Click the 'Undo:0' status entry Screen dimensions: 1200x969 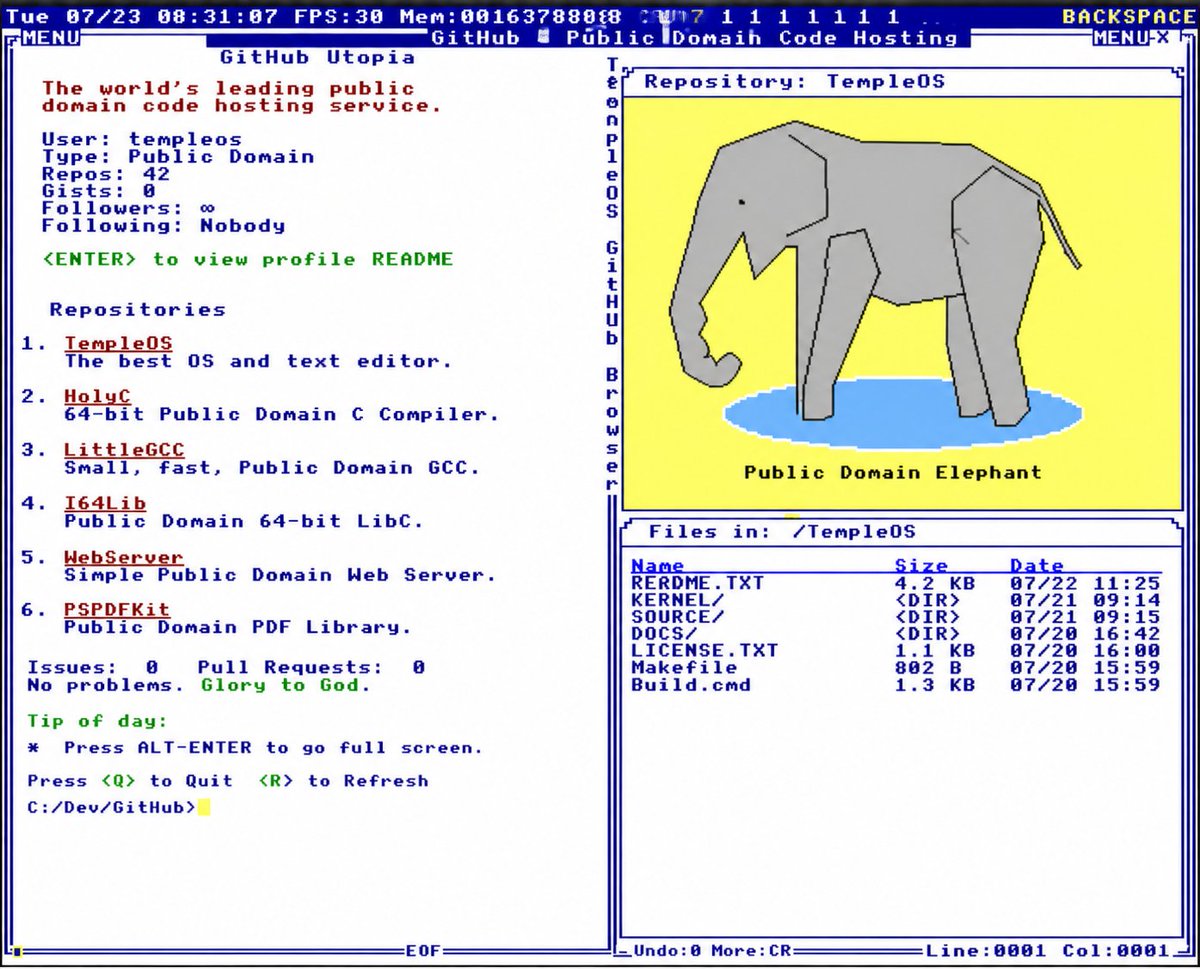point(667,950)
